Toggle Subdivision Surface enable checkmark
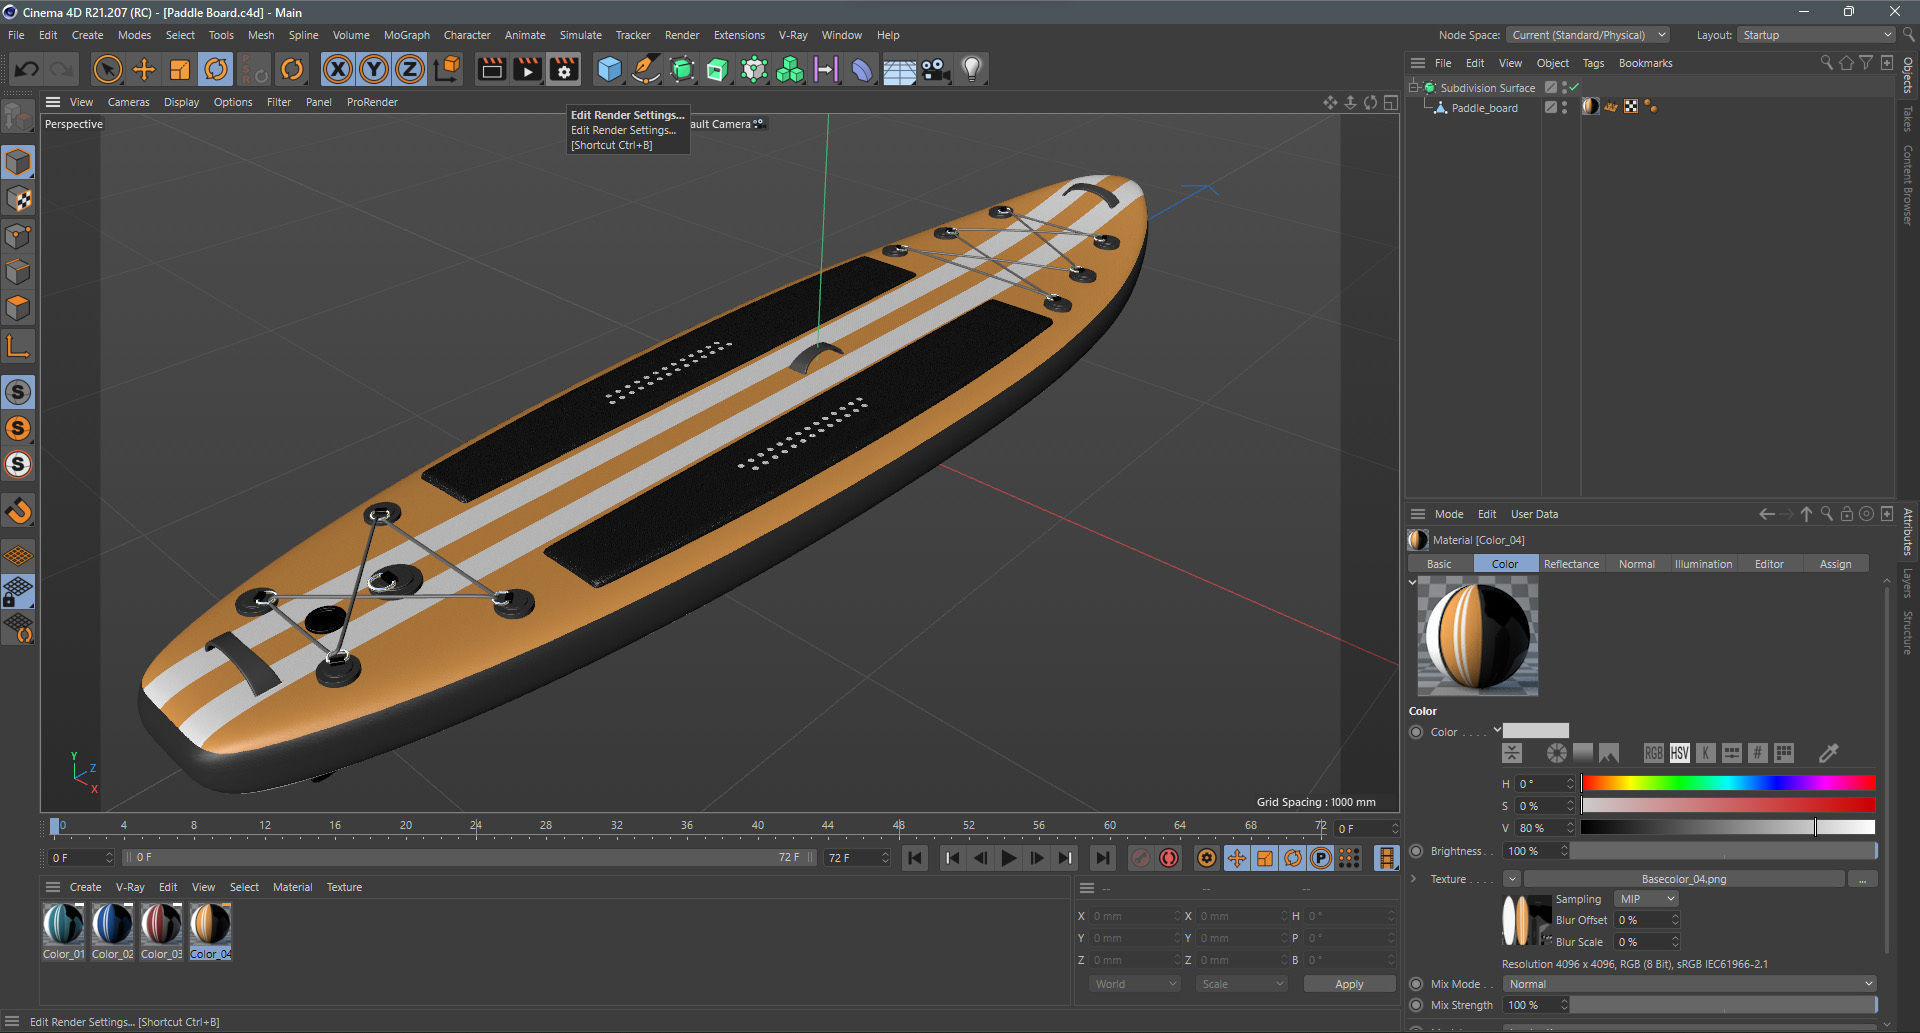Image resolution: width=1920 pixels, height=1033 pixels. 1574,88
